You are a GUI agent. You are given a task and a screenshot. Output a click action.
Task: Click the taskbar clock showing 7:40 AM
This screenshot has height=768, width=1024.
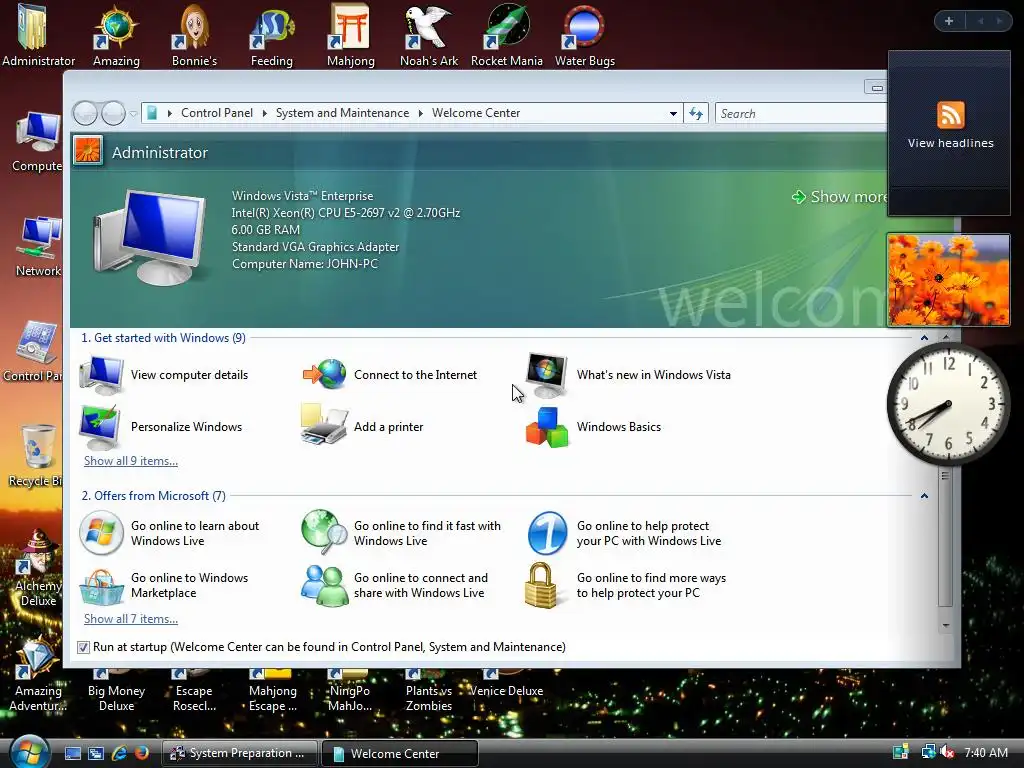click(985, 753)
